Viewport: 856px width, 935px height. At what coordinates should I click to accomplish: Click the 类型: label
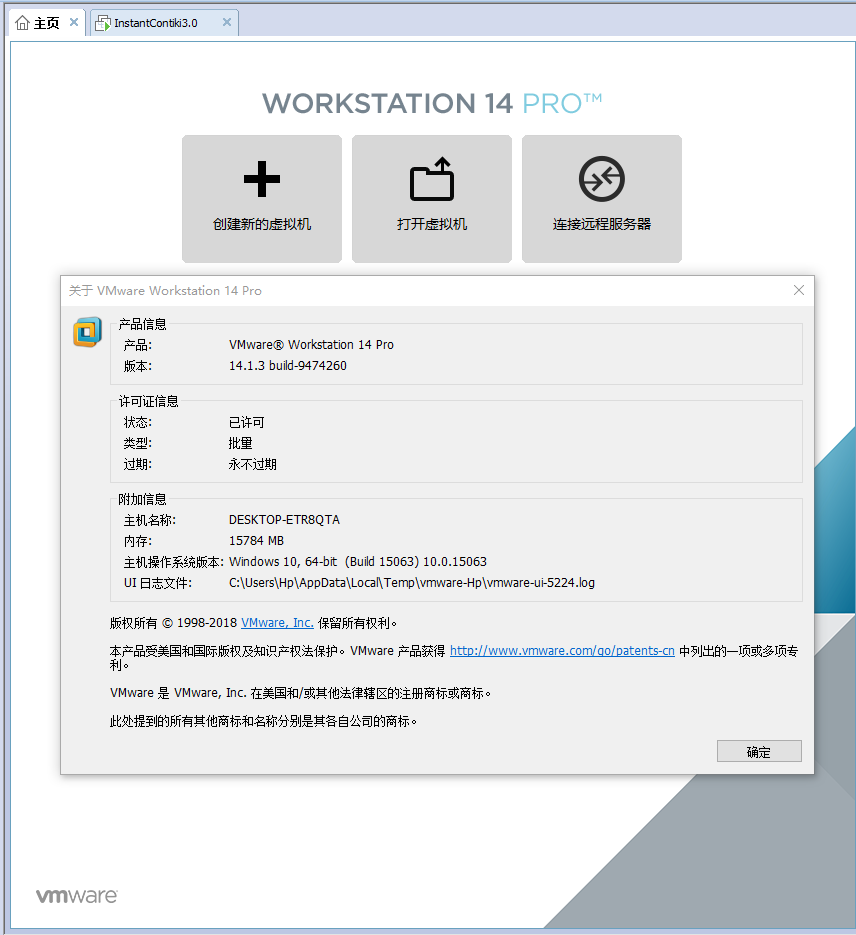pyautogui.click(x=138, y=444)
